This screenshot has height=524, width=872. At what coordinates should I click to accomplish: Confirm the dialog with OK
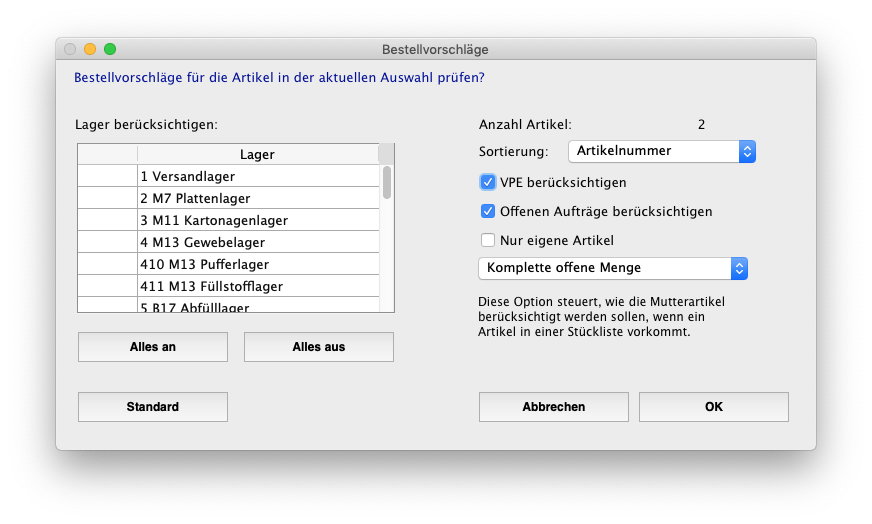(x=713, y=407)
